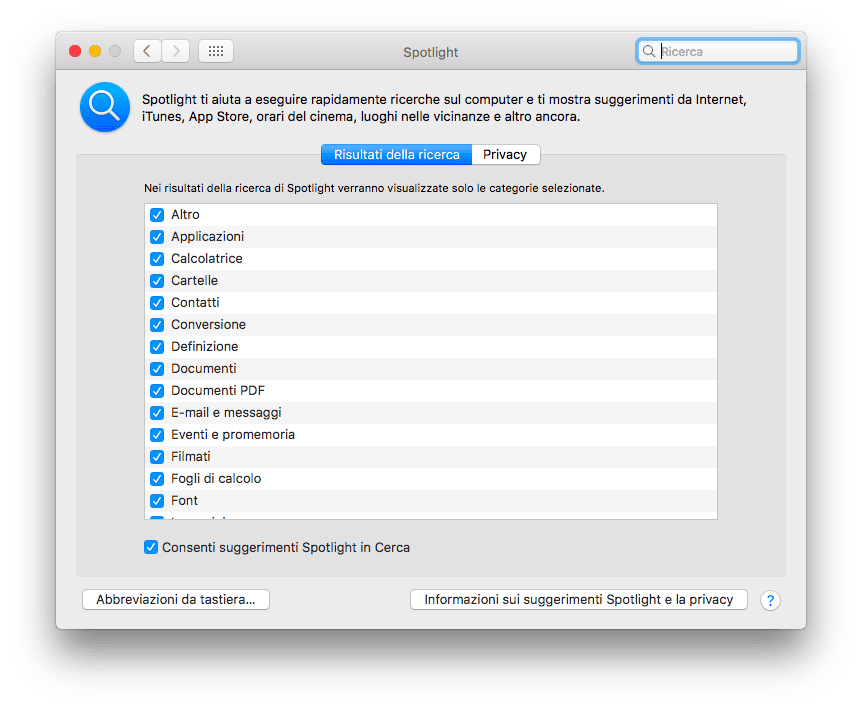
Task: Open Informazioni sui suggerimenti Spotlight e privacy
Action: coord(578,600)
